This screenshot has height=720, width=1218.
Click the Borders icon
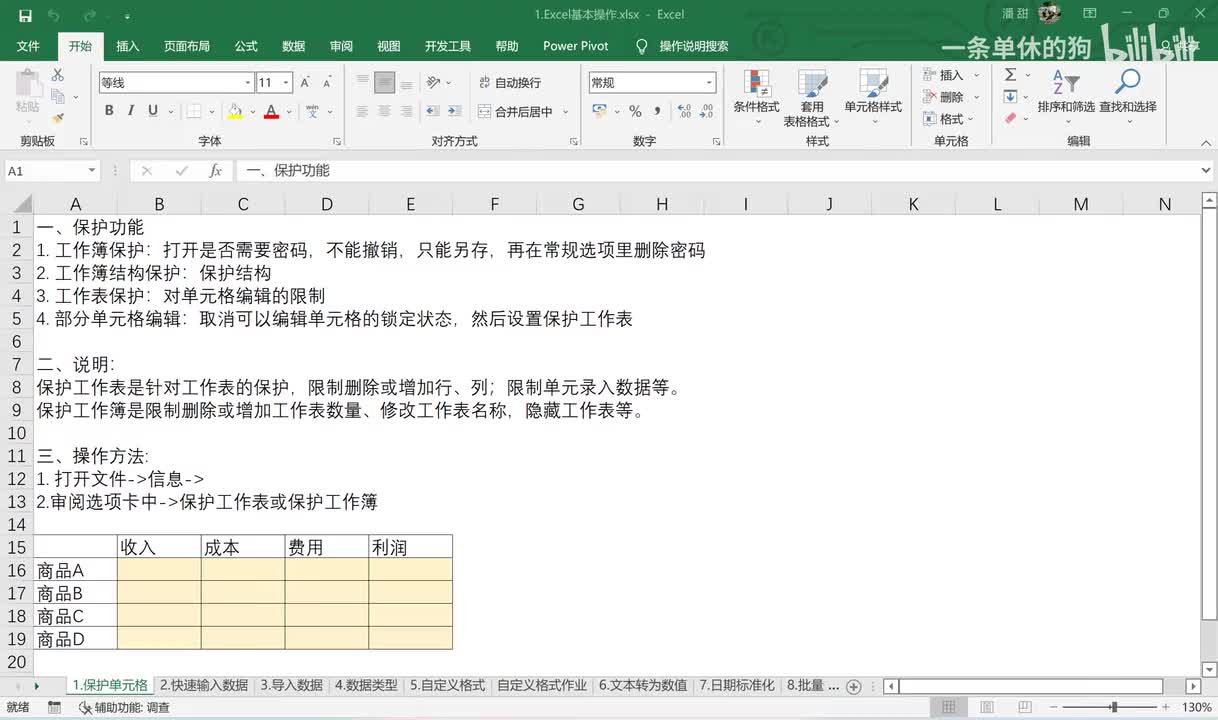coord(193,111)
